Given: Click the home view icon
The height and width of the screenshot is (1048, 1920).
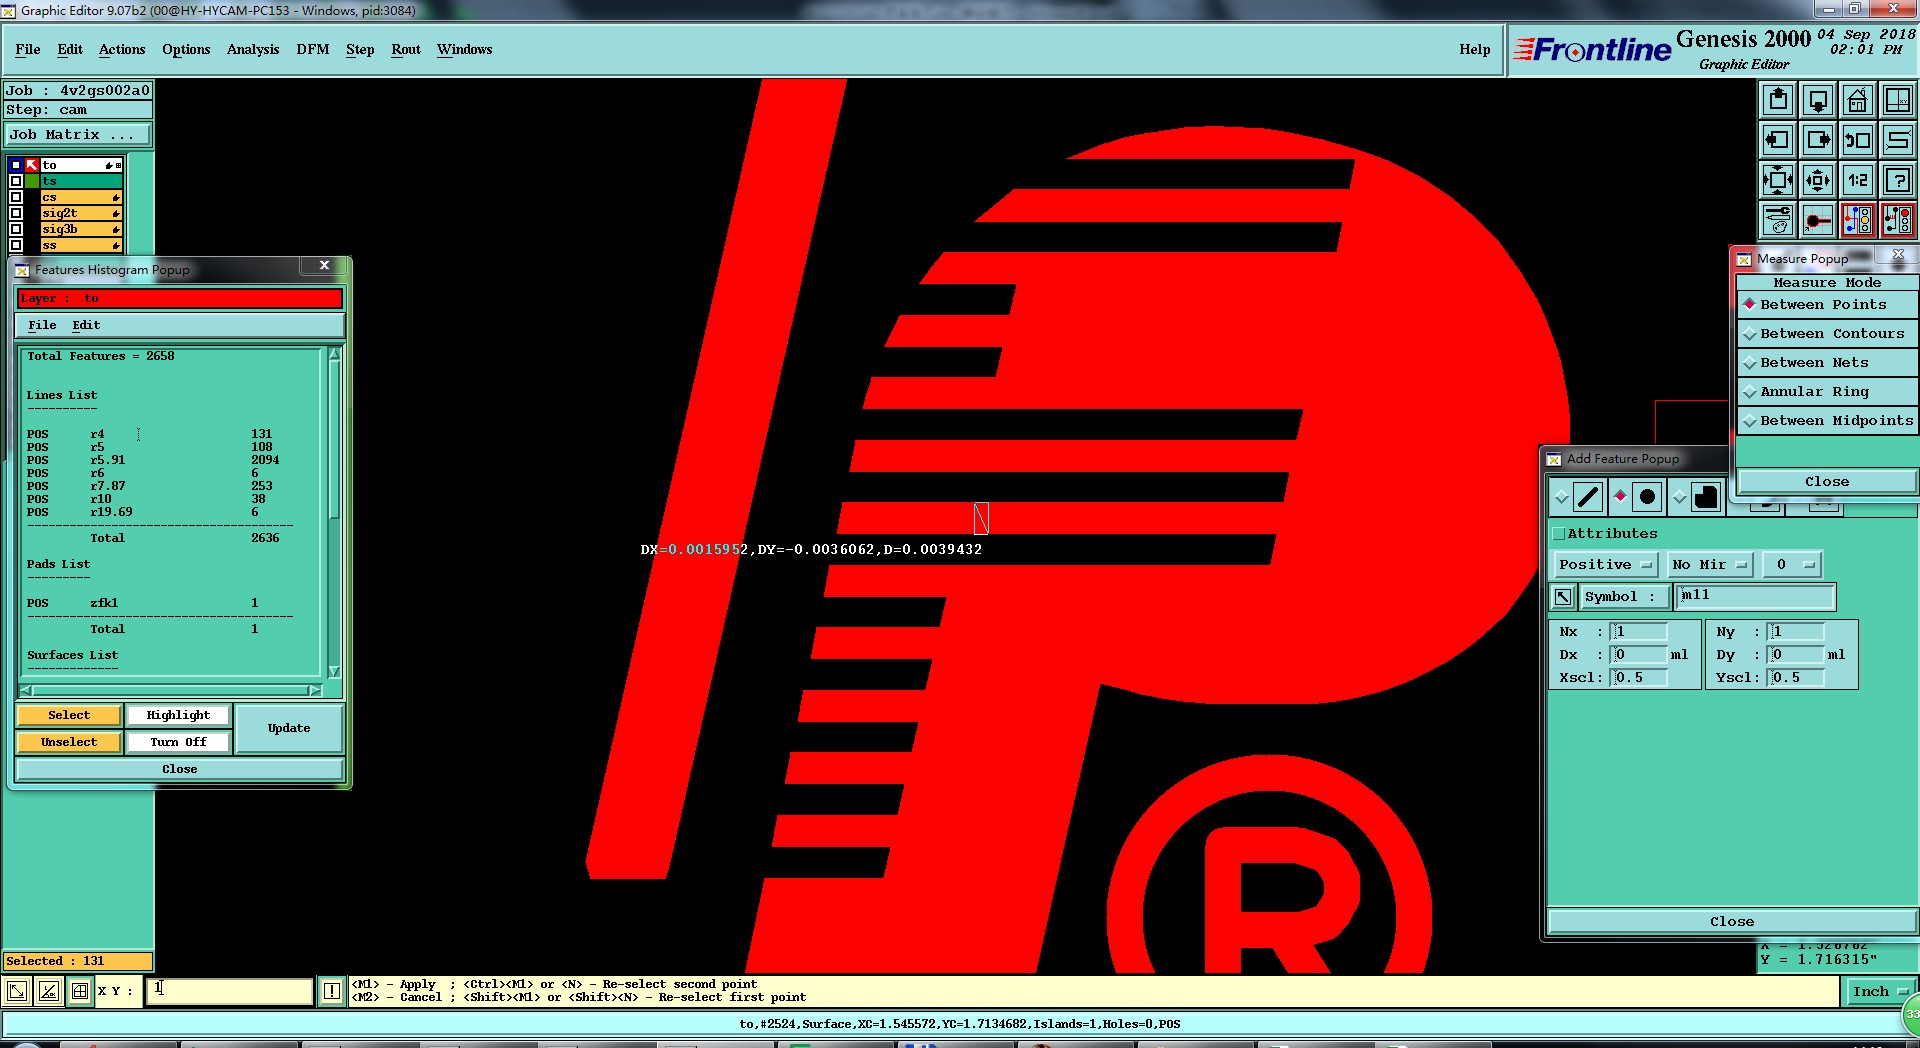Looking at the screenshot, I should pos(1858,100).
